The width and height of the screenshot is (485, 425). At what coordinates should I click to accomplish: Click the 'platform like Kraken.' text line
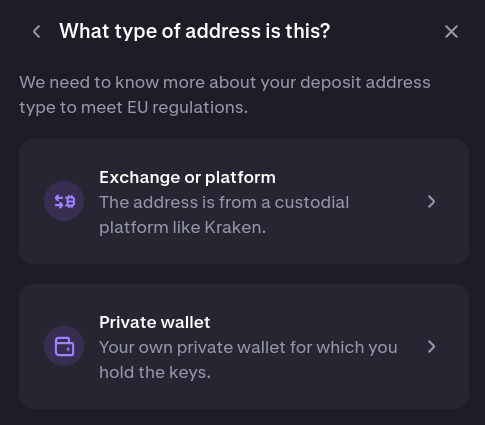click(182, 228)
